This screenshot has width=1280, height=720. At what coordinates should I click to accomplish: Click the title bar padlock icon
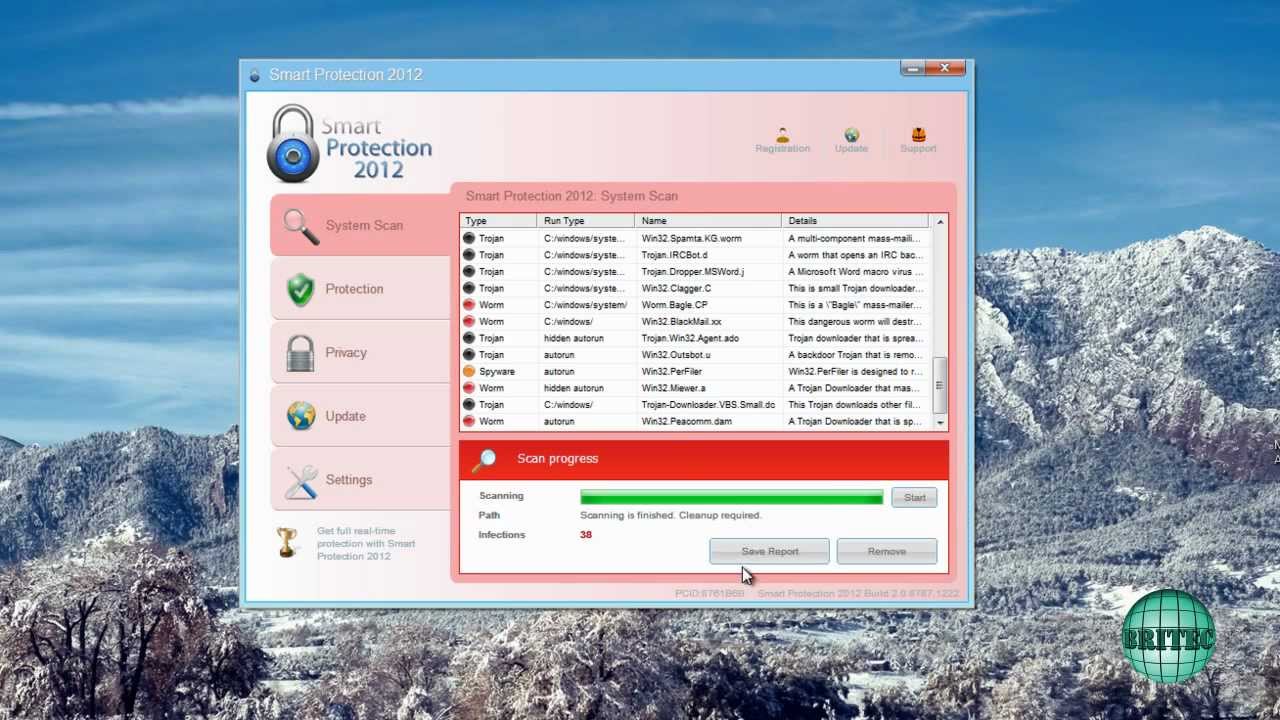coord(254,75)
